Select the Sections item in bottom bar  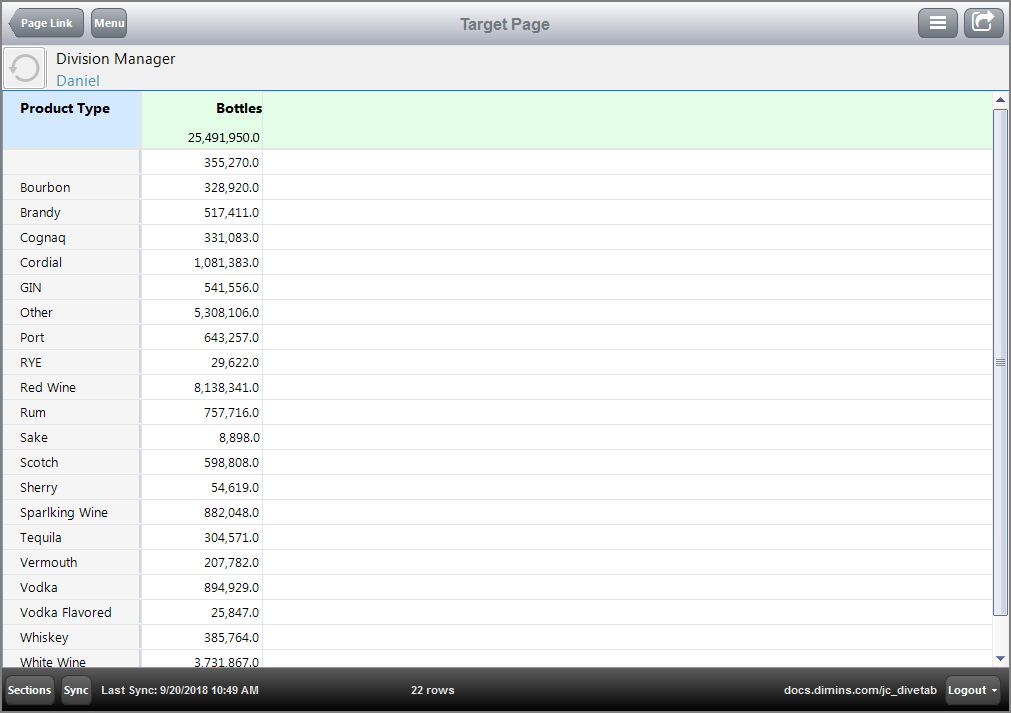(x=28, y=690)
